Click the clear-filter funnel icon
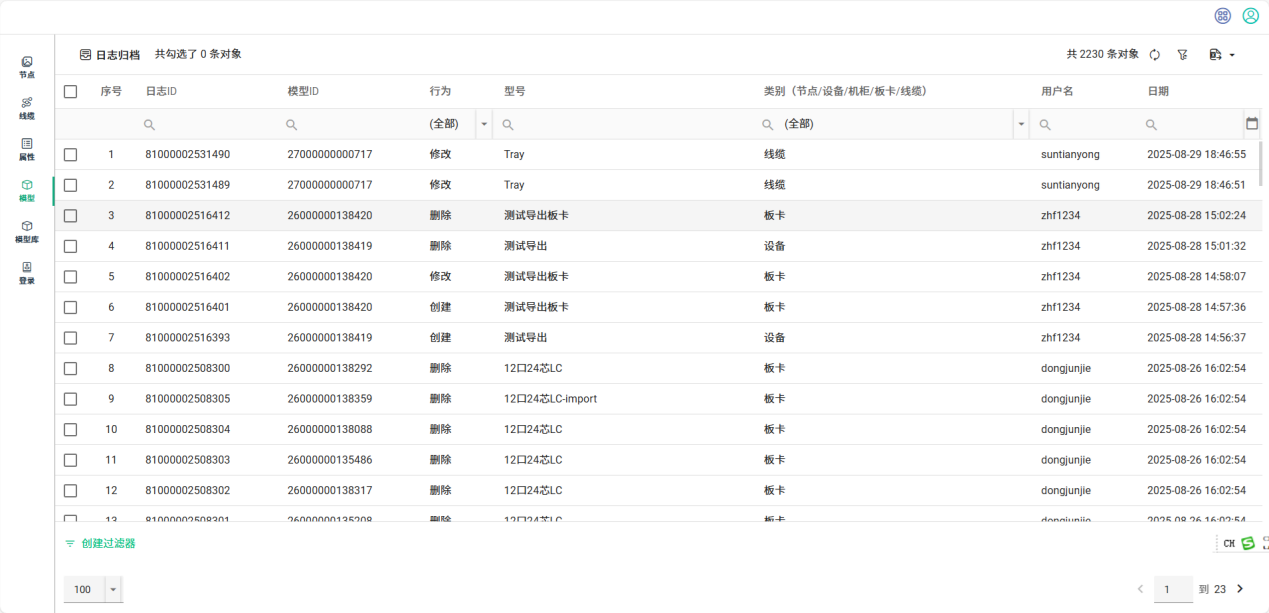 point(1183,55)
